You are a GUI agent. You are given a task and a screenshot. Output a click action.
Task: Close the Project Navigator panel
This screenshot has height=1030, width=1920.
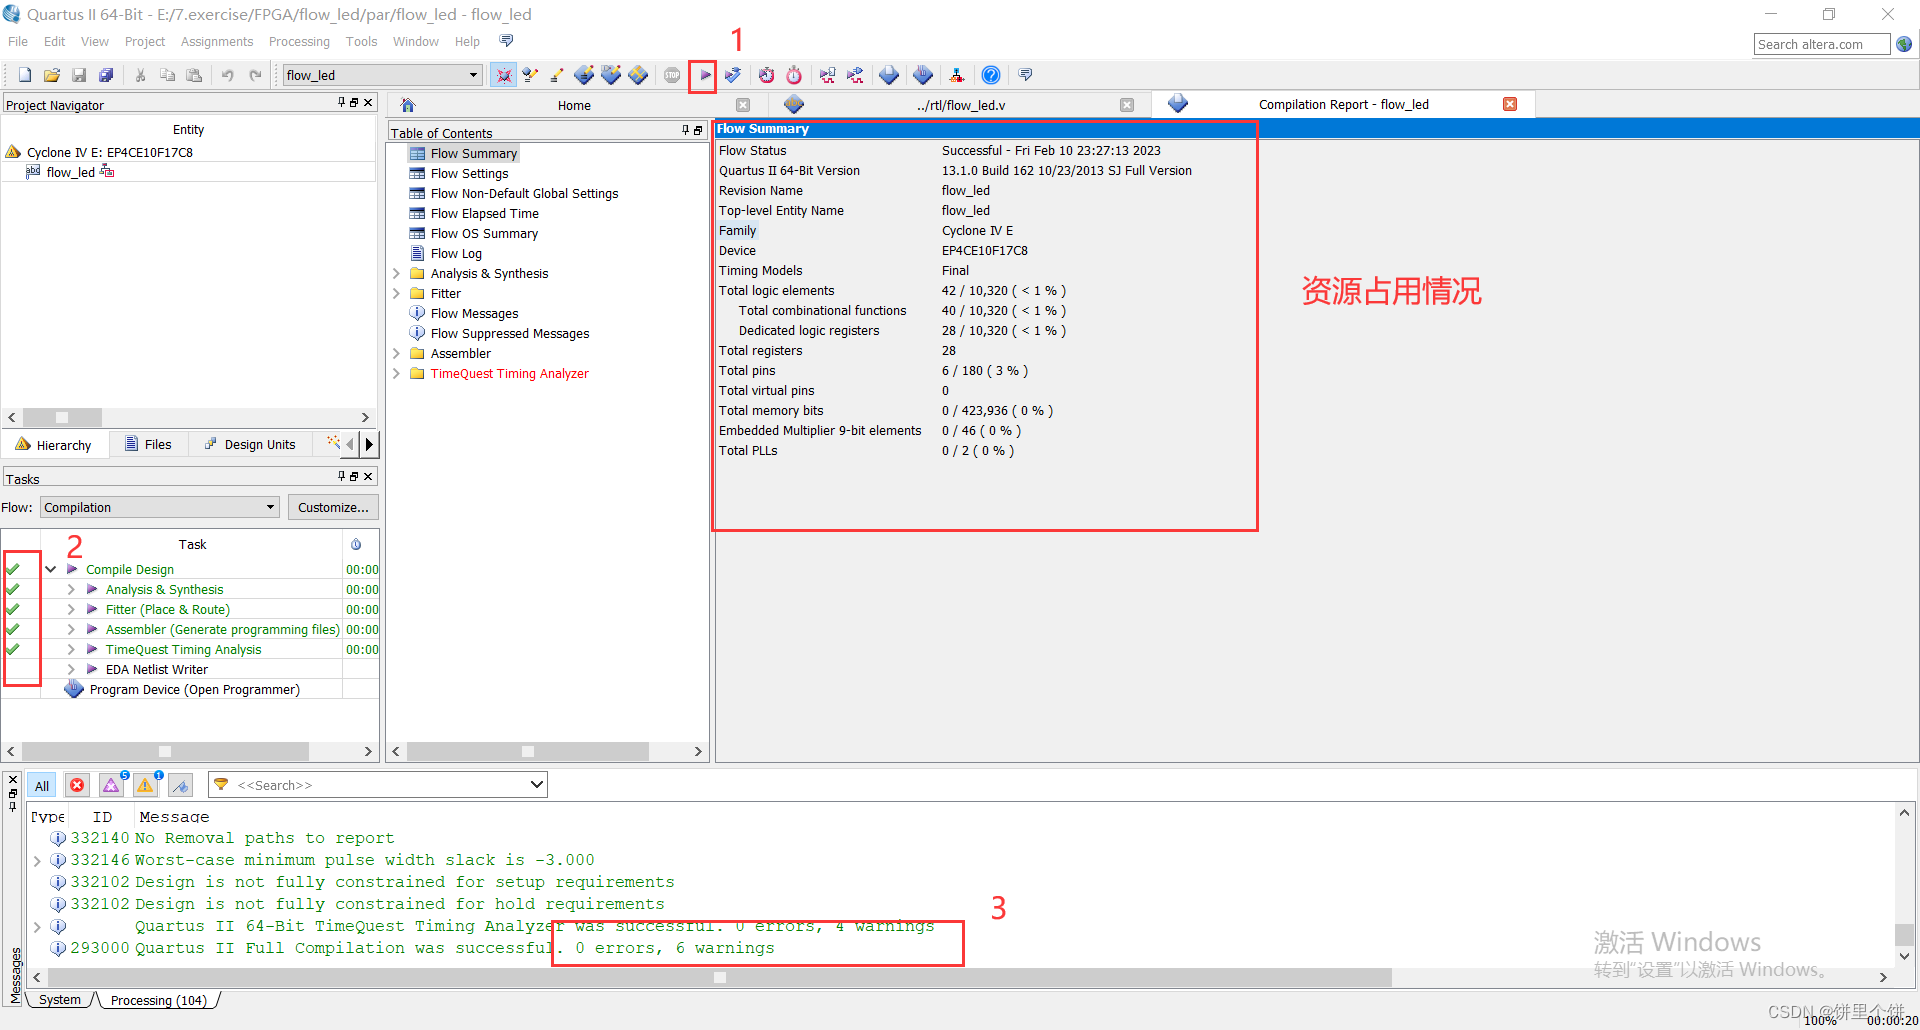click(368, 102)
